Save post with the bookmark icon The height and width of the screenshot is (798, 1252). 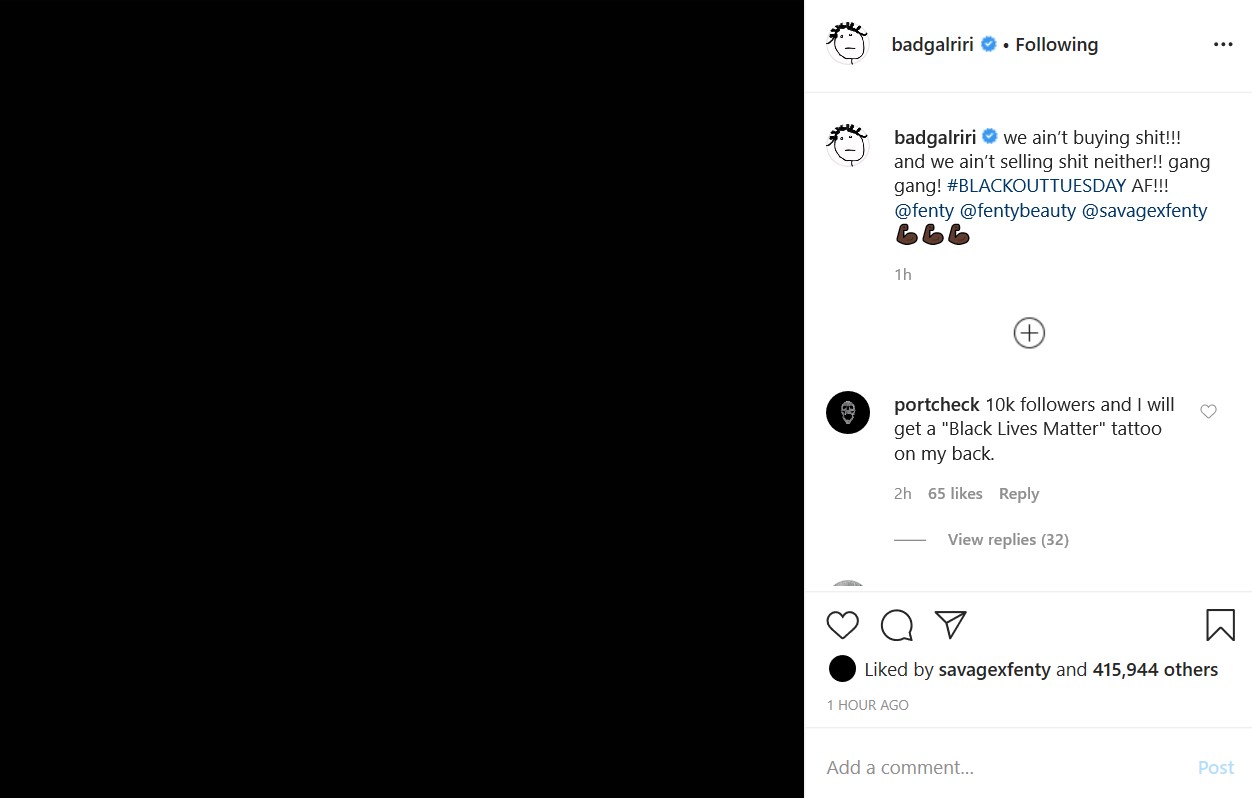click(x=1220, y=625)
